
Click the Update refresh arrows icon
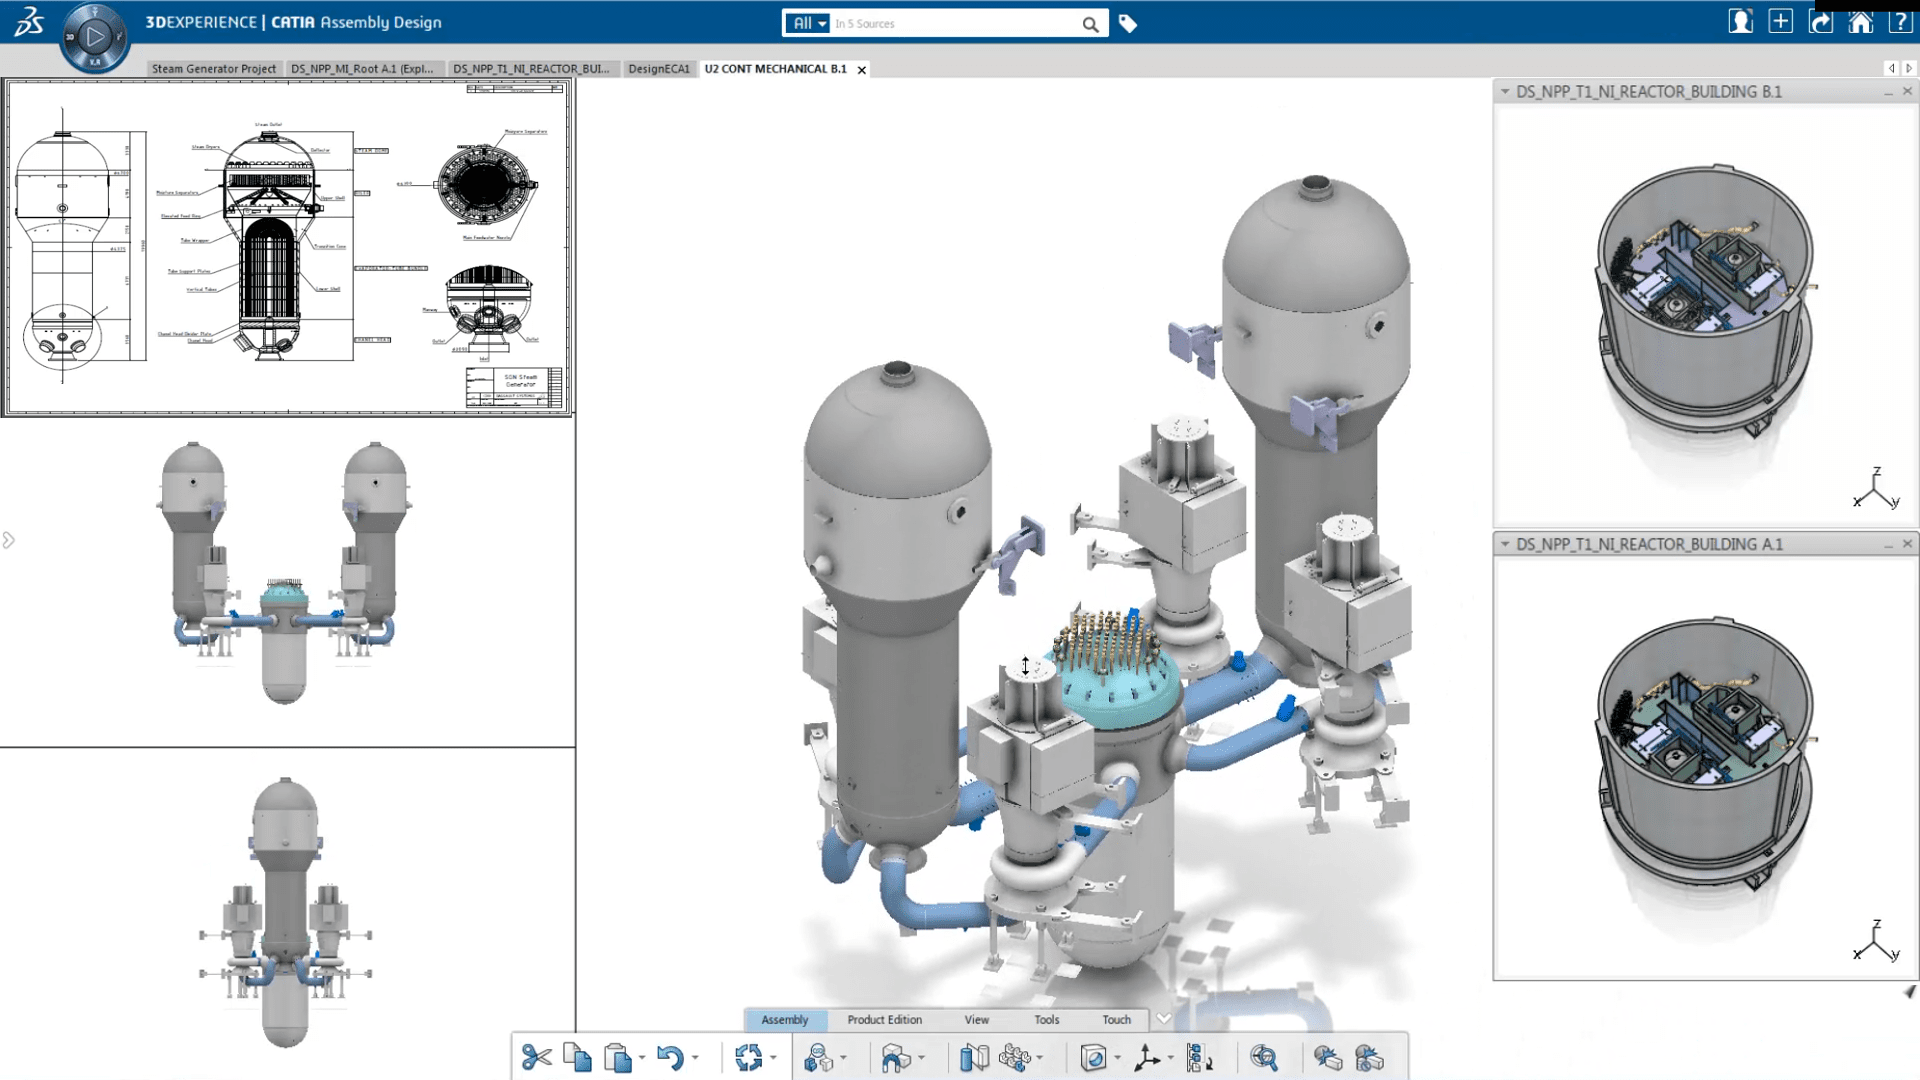click(748, 1057)
